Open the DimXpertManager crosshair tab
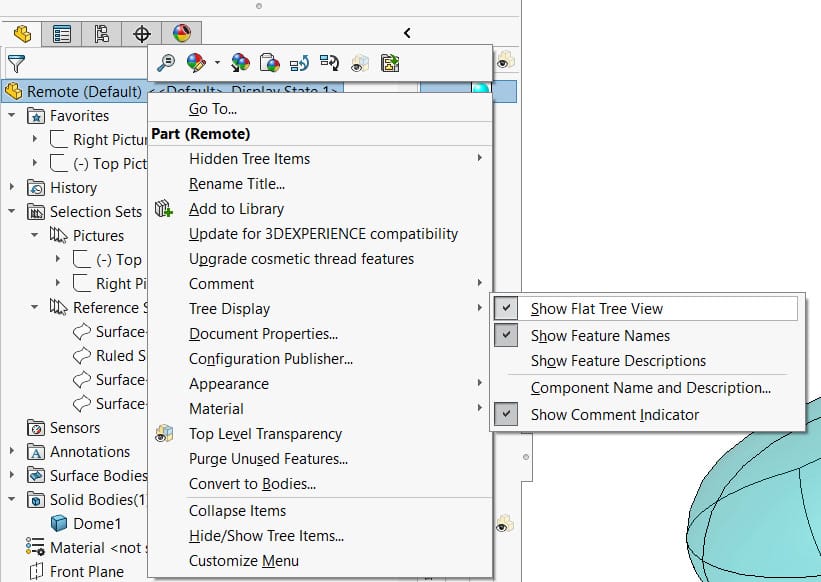 click(x=142, y=34)
